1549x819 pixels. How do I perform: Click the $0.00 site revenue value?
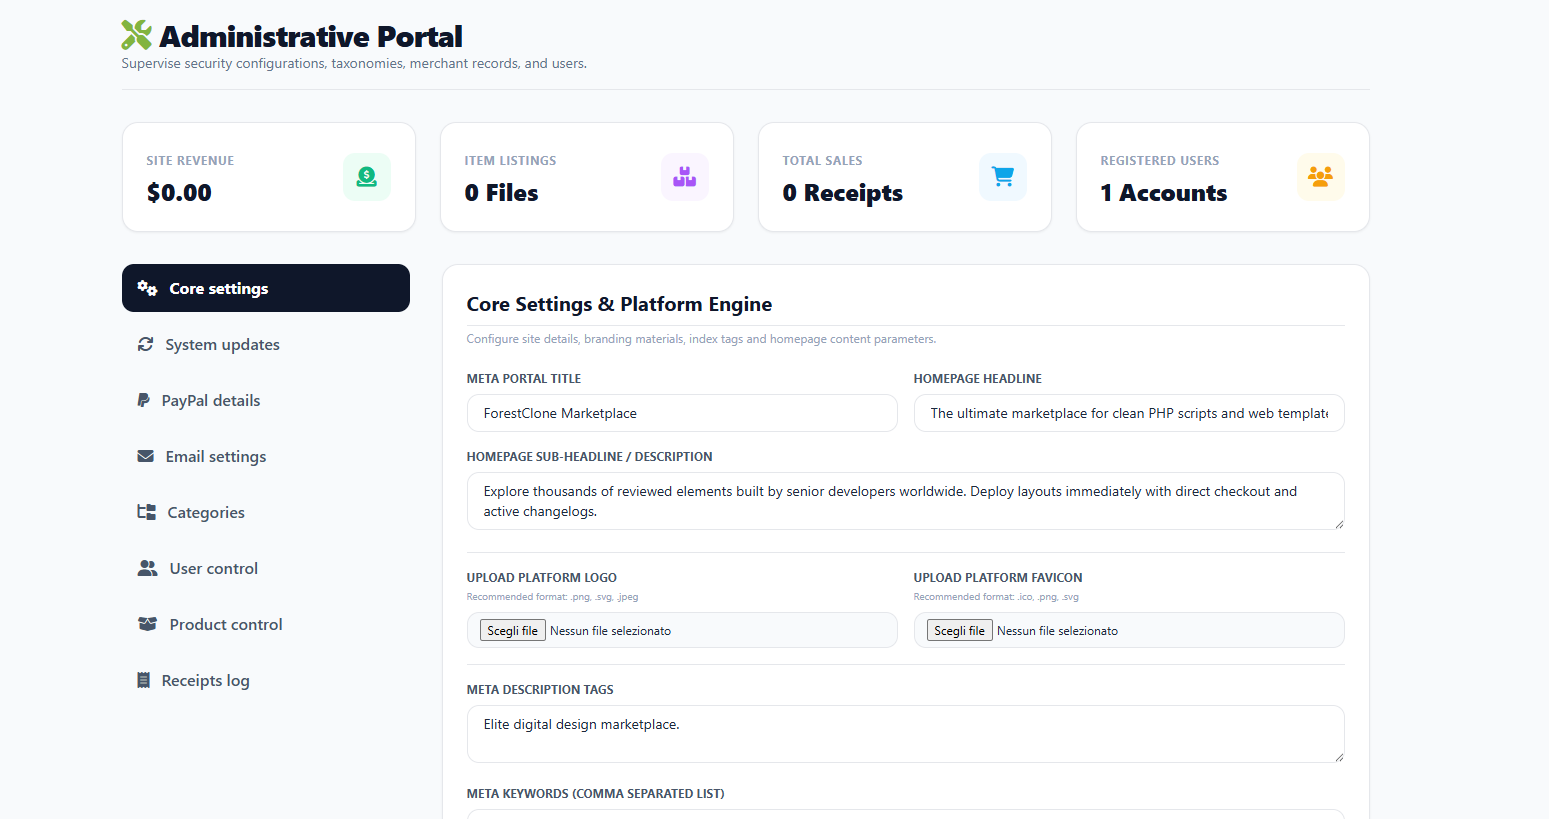pyautogui.click(x=179, y=193)
